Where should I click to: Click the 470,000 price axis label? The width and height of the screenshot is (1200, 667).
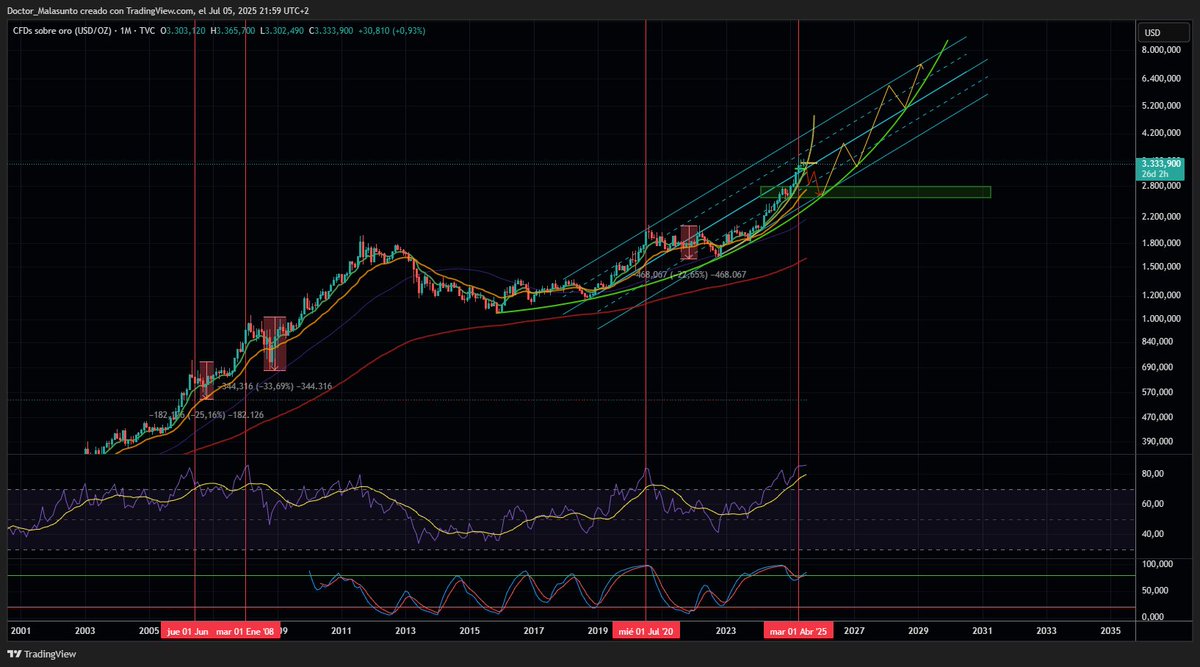coord(1158,418)
